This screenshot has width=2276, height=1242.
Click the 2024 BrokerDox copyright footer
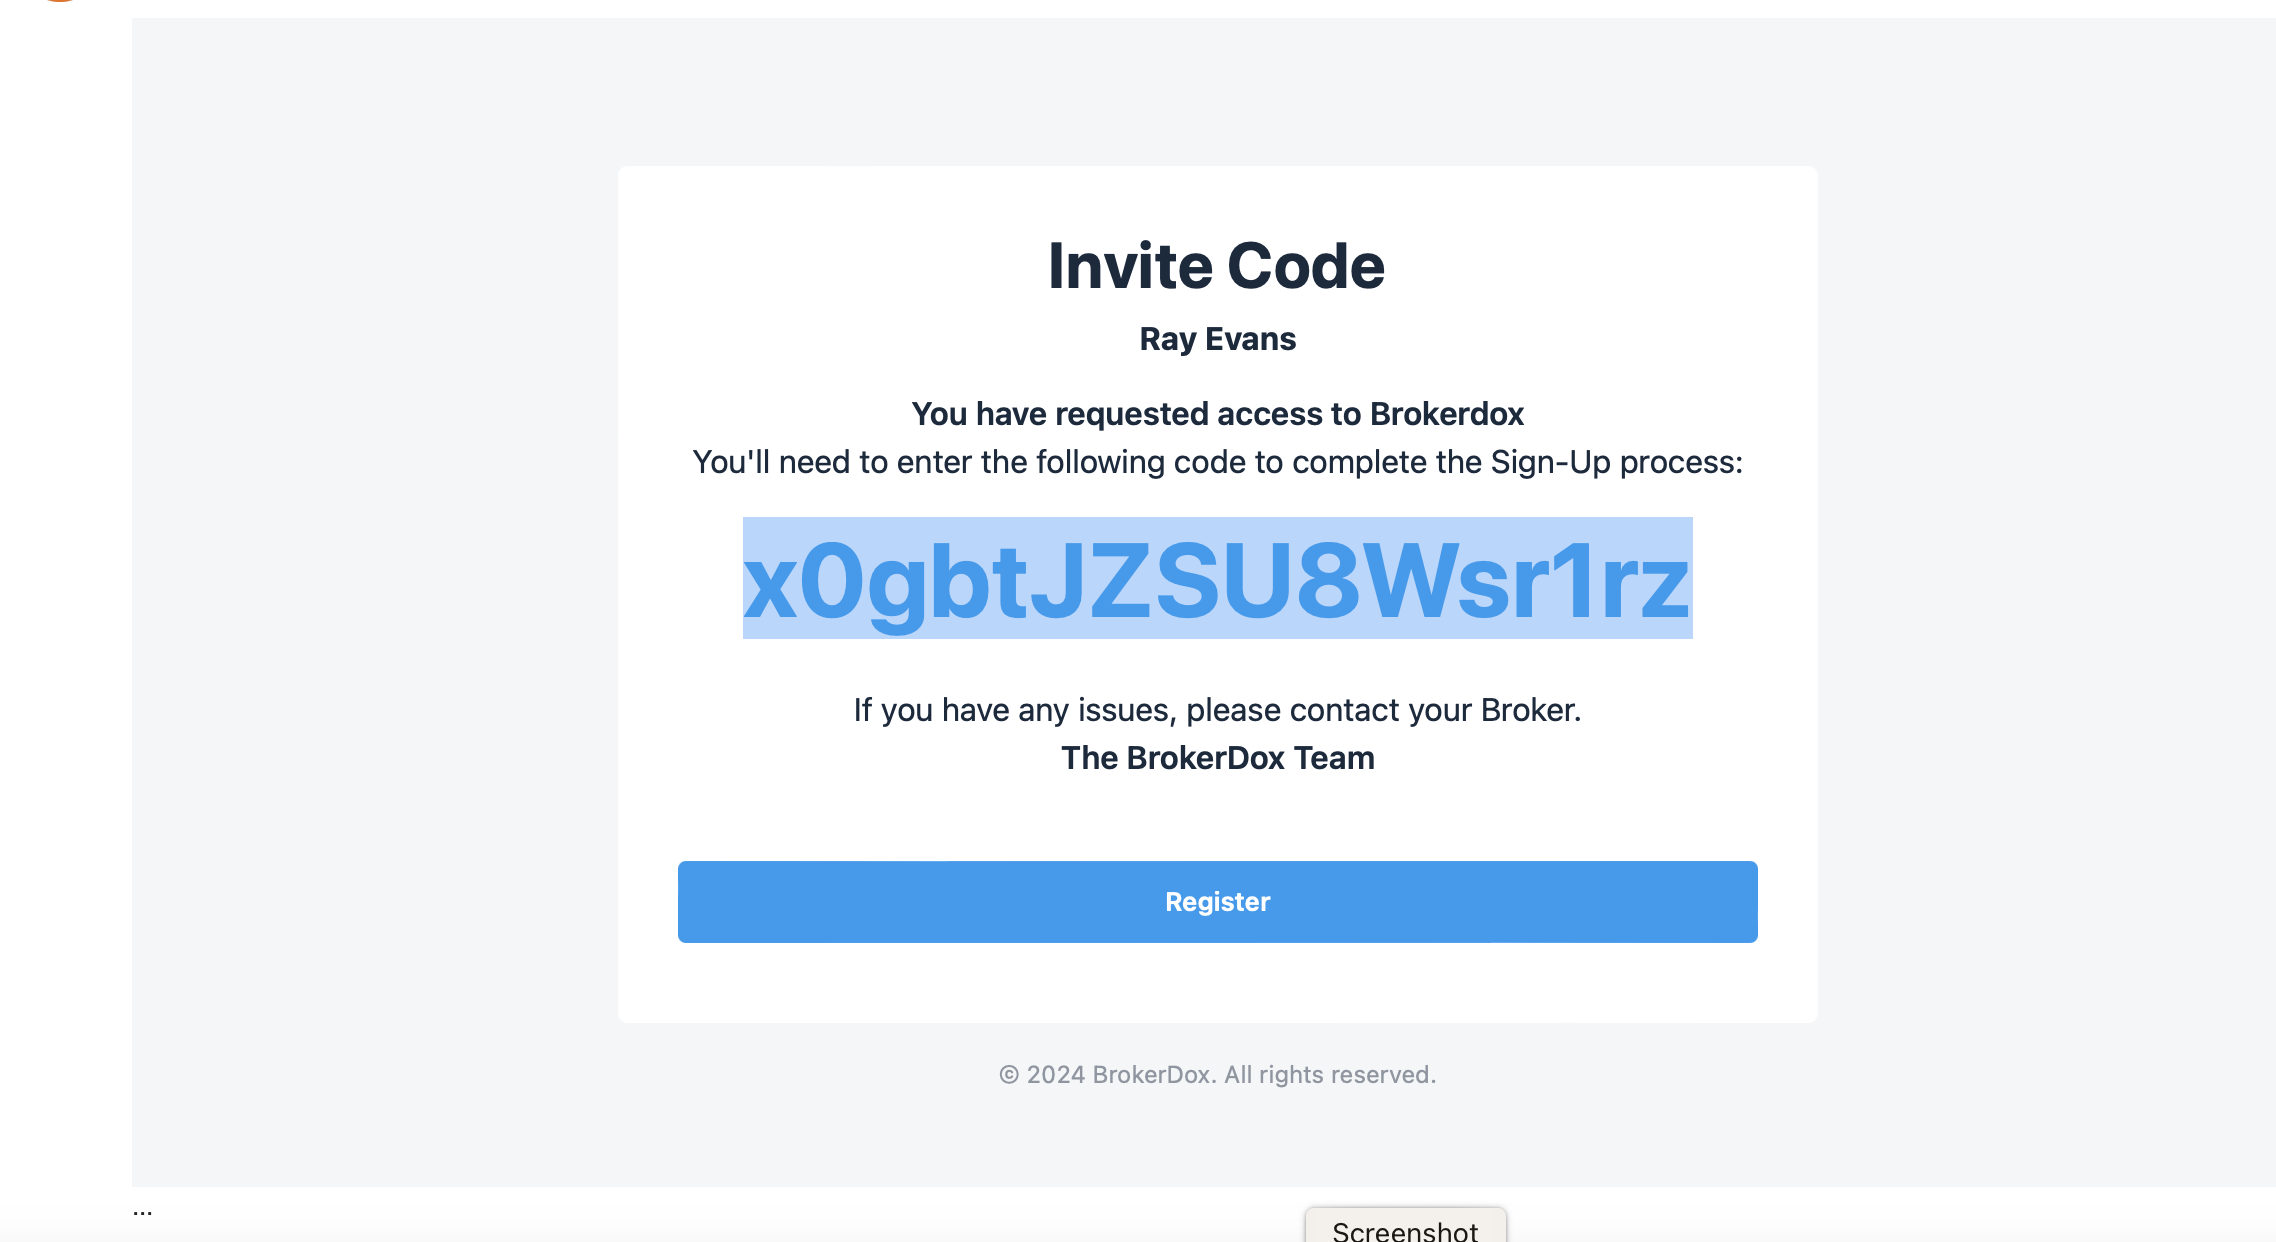coord(1217,1075)
